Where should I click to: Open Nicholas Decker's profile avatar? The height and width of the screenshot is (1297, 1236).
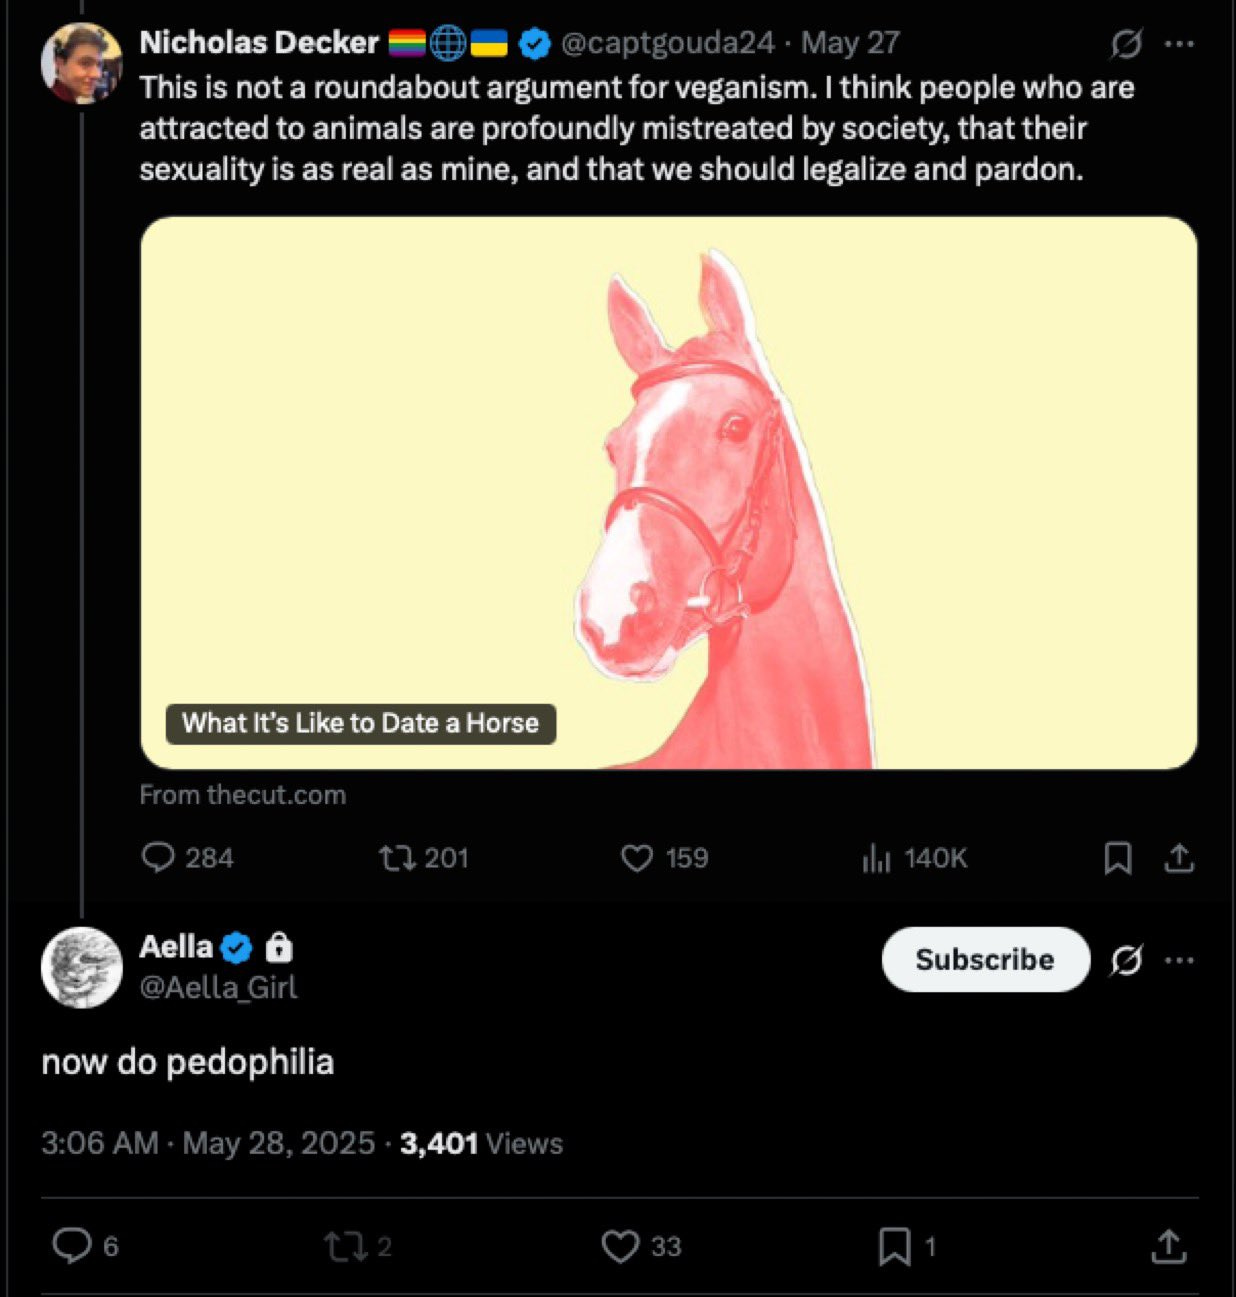81,62
